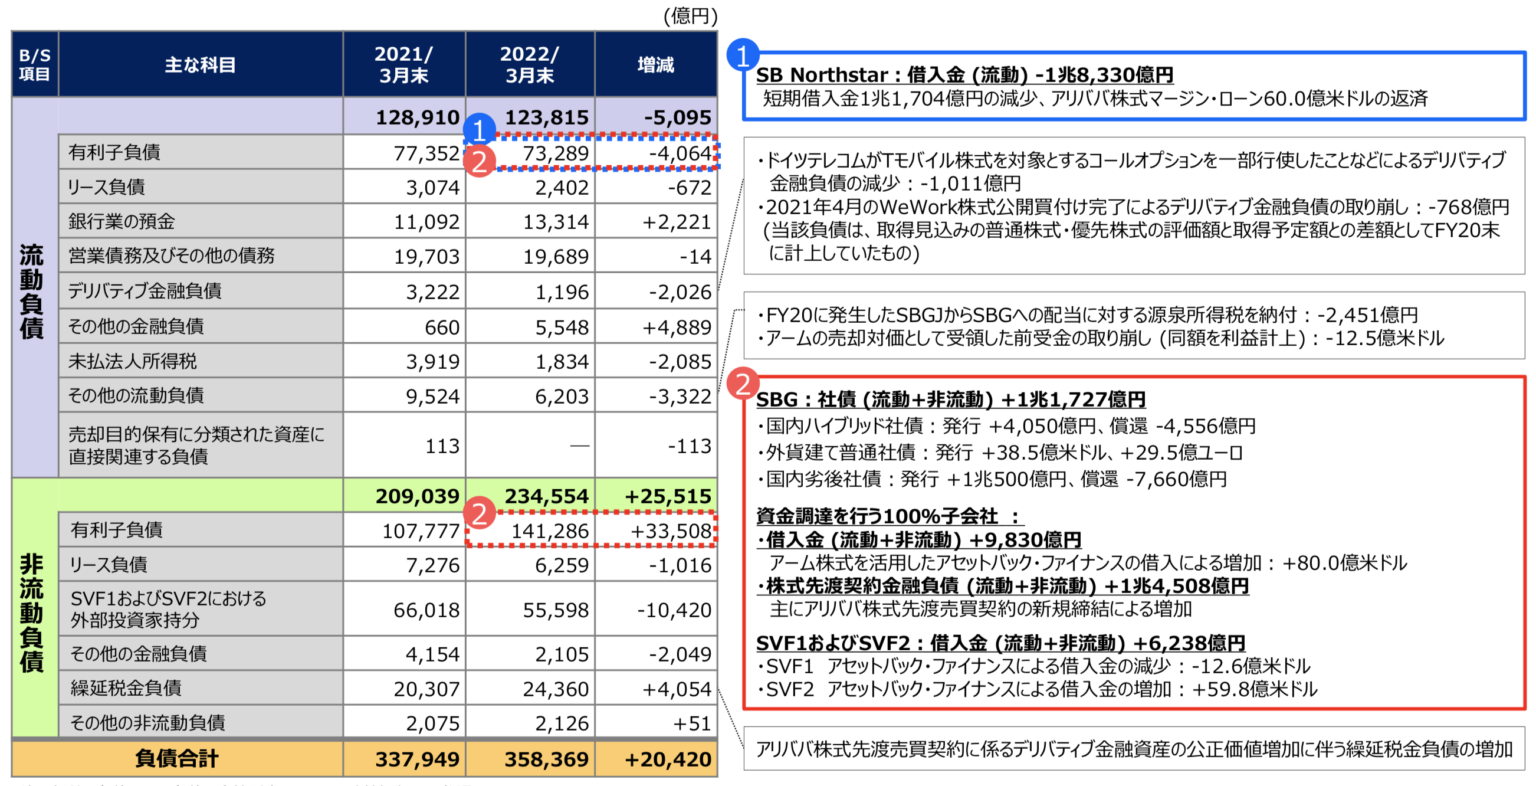Screen dimensions: 1536x786
Task: Click the value 77,352
Action: pos(427,153)
